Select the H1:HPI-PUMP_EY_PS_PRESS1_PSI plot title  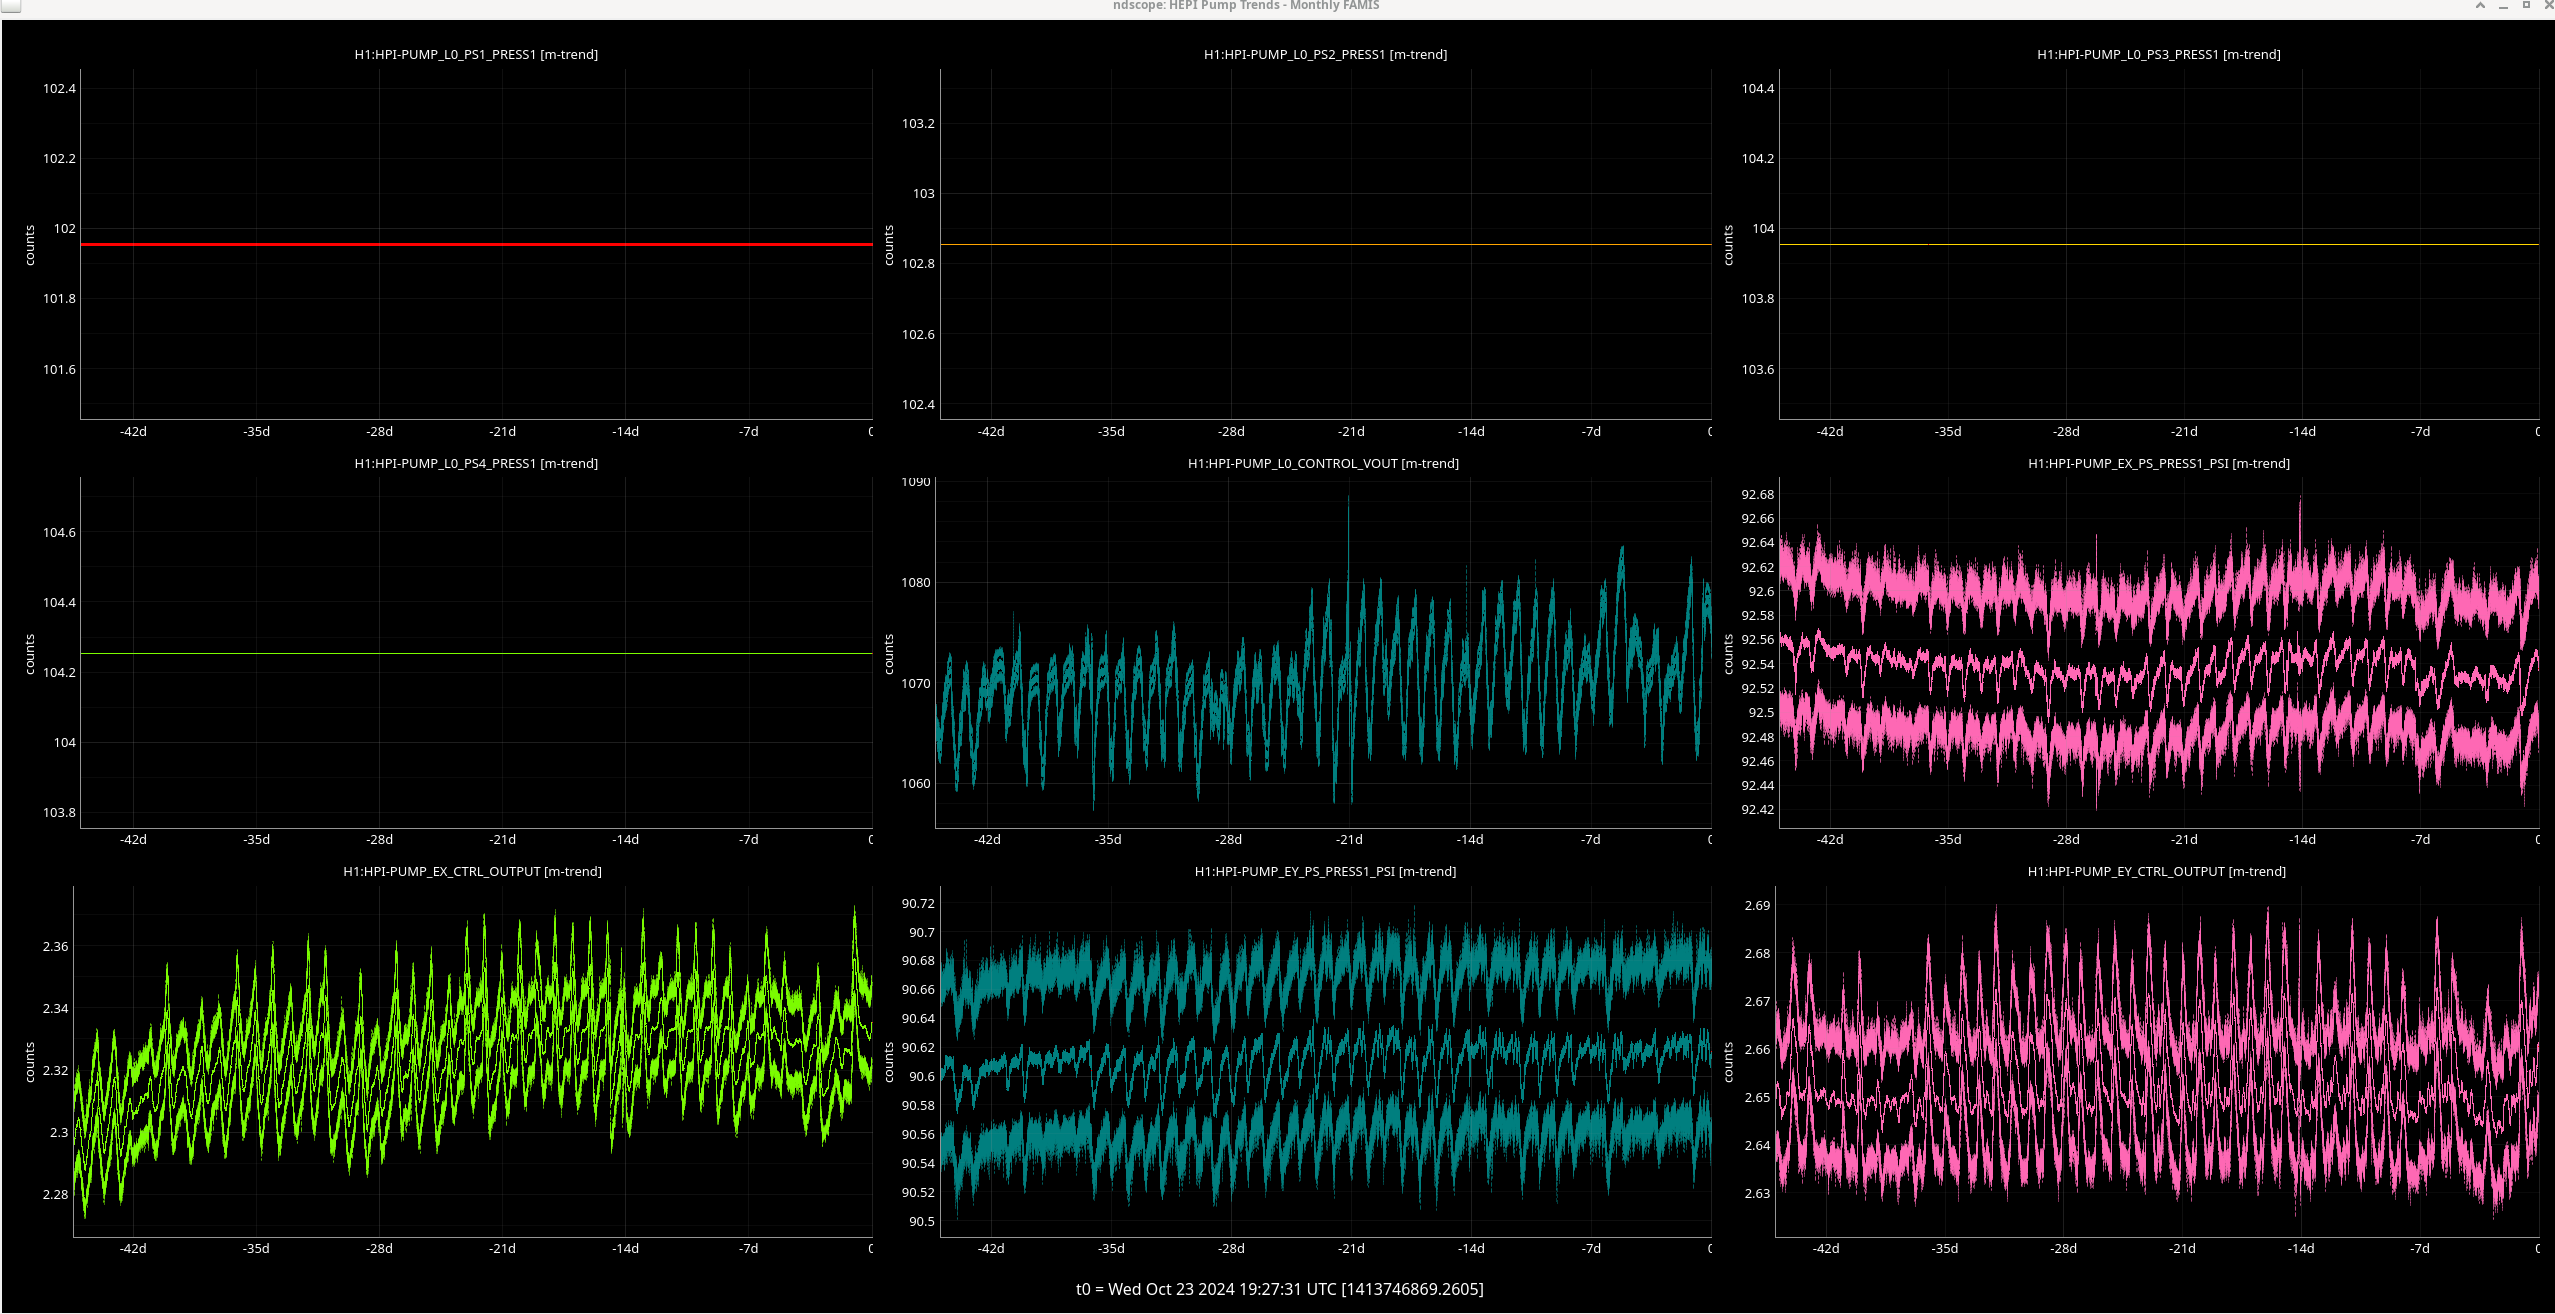tap(1325, 871)
